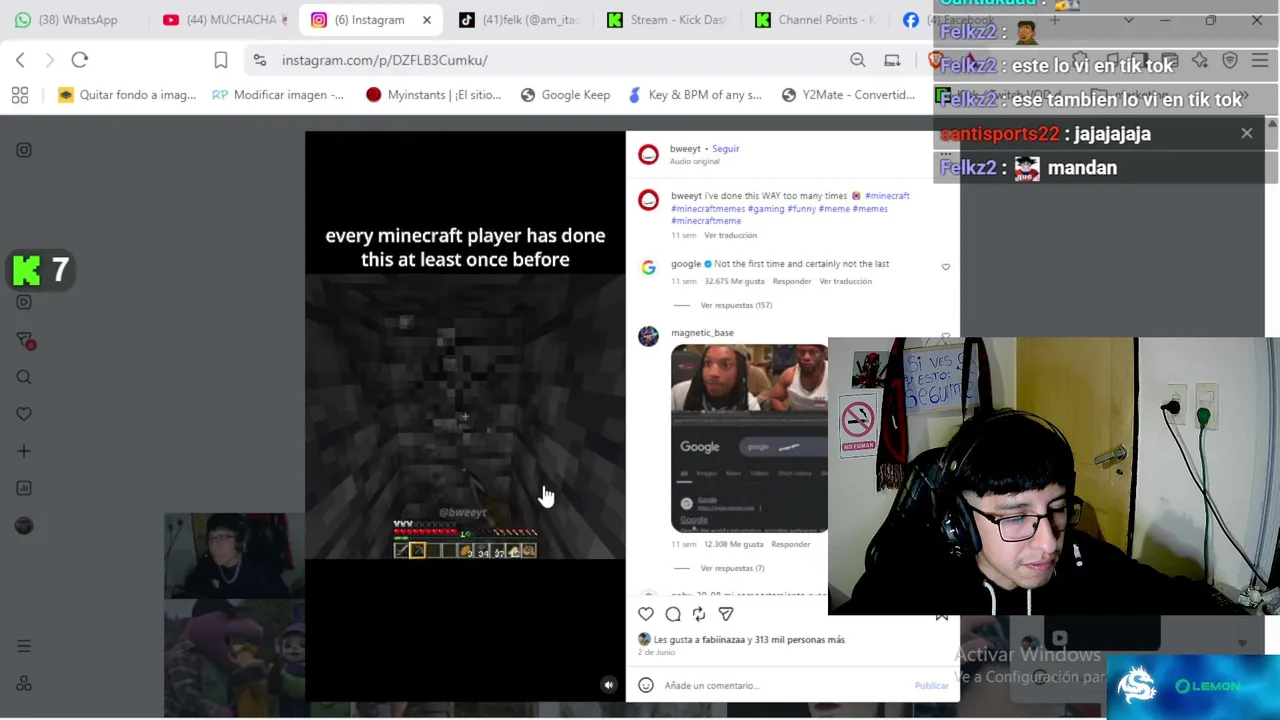Open magnetic_base's avatar beside the comment
The image size is (1280, 720).
(649, 336)
